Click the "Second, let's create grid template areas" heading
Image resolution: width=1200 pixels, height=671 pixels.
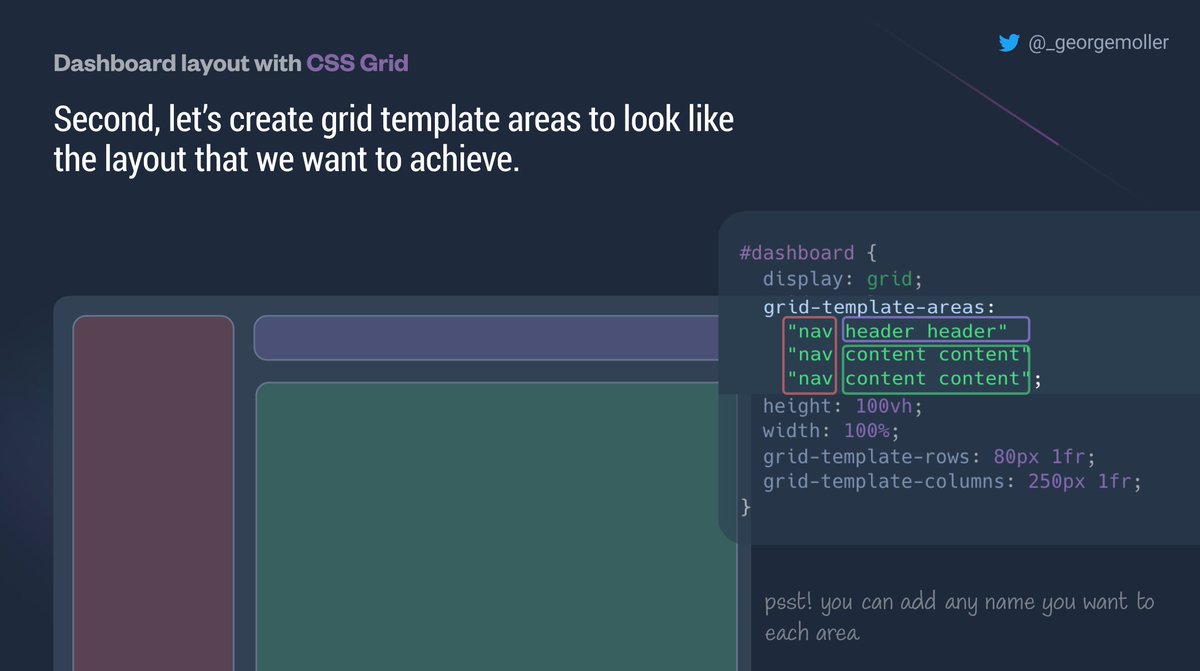pos(394,140)
